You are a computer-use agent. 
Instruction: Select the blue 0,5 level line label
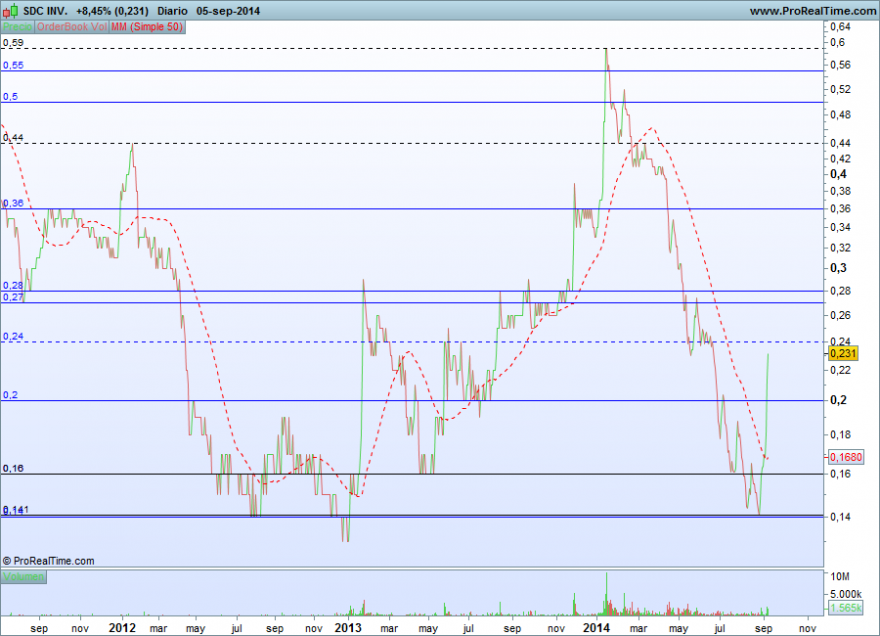(x=10, y=97)
